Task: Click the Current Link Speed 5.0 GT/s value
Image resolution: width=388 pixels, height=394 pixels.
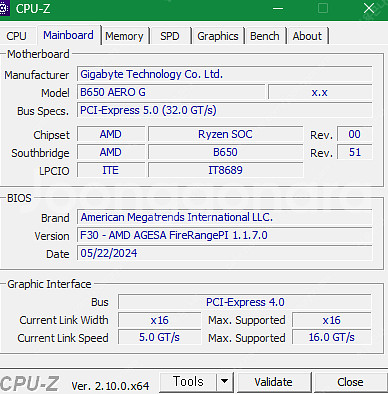Action: coord(160,337)
